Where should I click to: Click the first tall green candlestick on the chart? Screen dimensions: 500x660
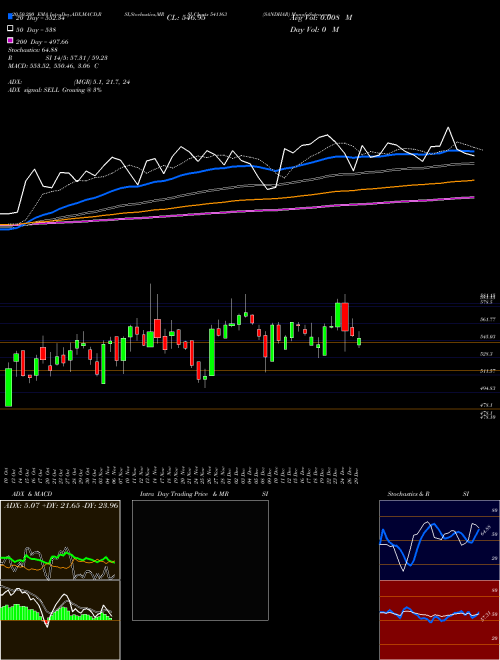(x=8, y=387)
